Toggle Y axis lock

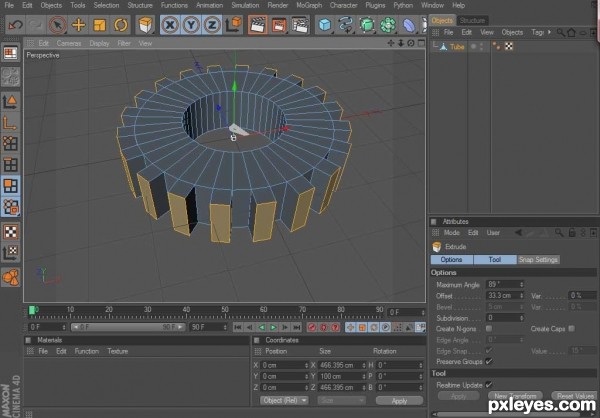(191, 25)
